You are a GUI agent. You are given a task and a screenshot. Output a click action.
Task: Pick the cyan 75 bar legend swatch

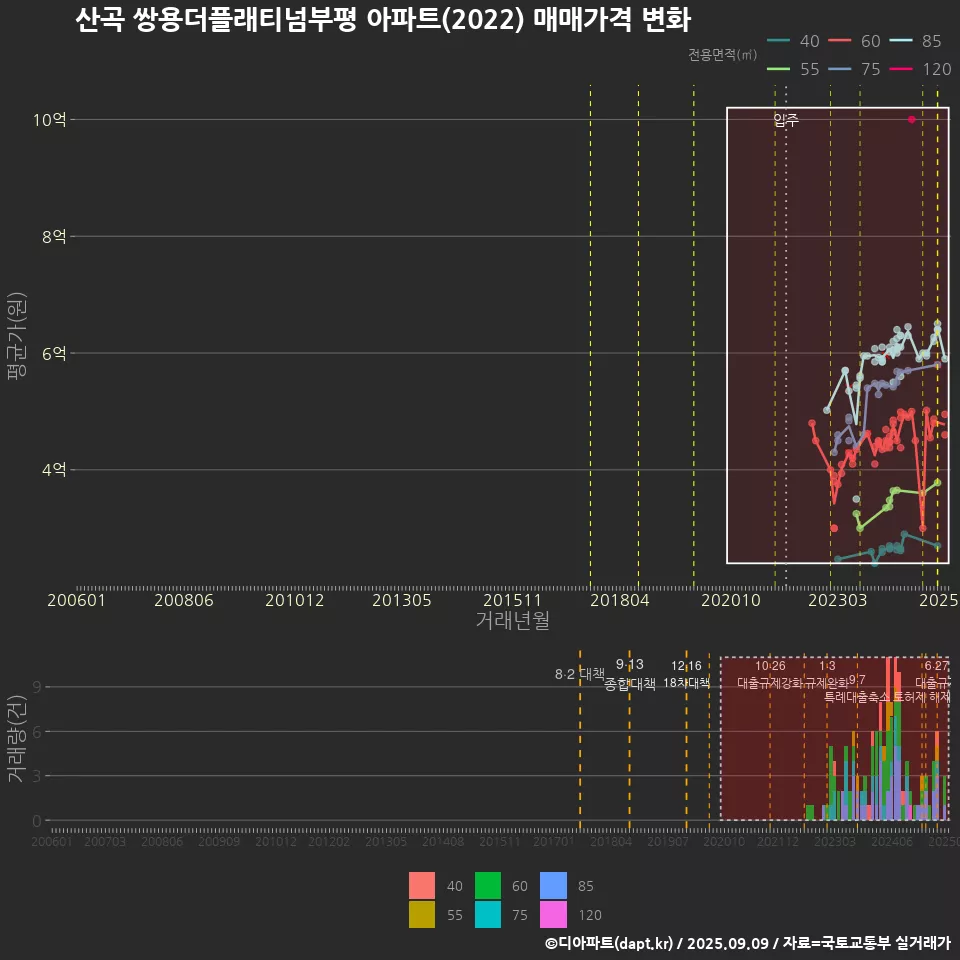coord(488,914)
